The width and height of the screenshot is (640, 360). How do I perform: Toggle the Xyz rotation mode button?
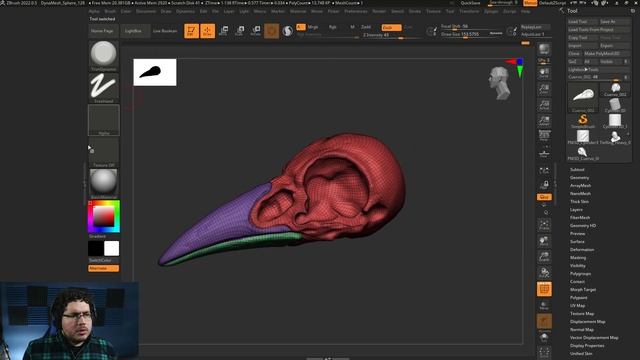pyautogui.click(x=544, y=197)
